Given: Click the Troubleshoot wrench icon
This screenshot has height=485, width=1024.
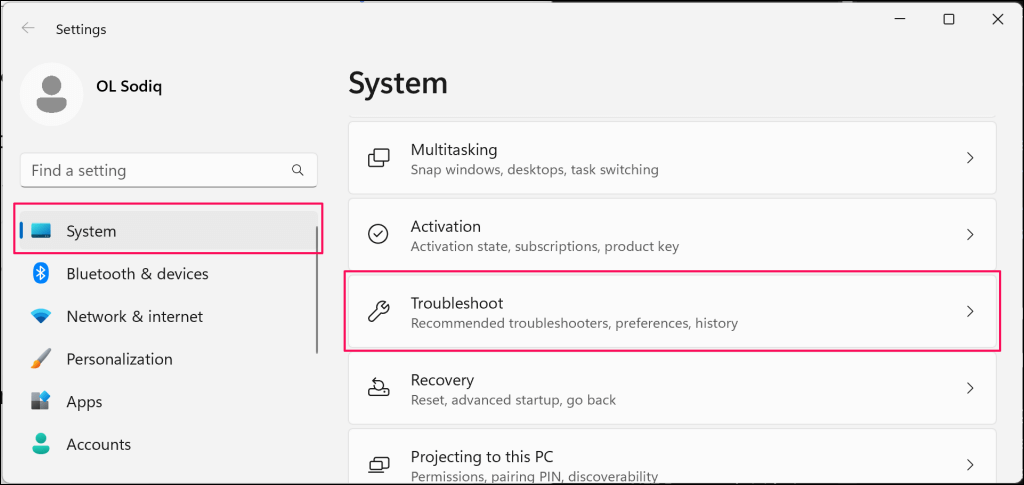Looking at the screenshot, I should [379, 312].
